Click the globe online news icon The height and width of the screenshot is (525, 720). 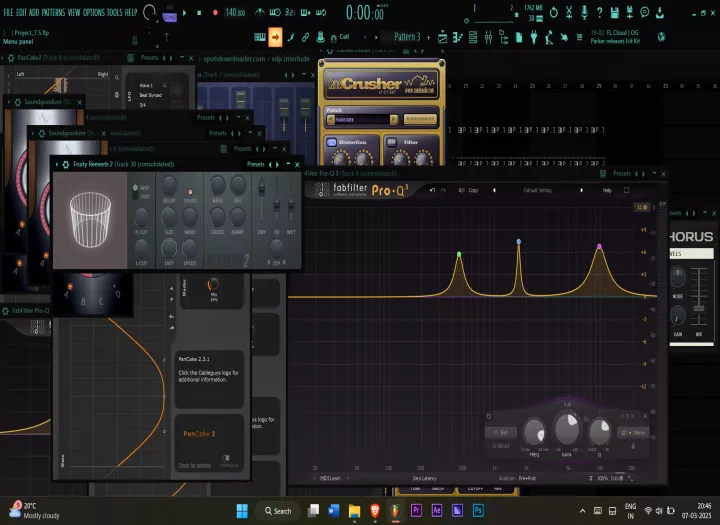(661, 37)
